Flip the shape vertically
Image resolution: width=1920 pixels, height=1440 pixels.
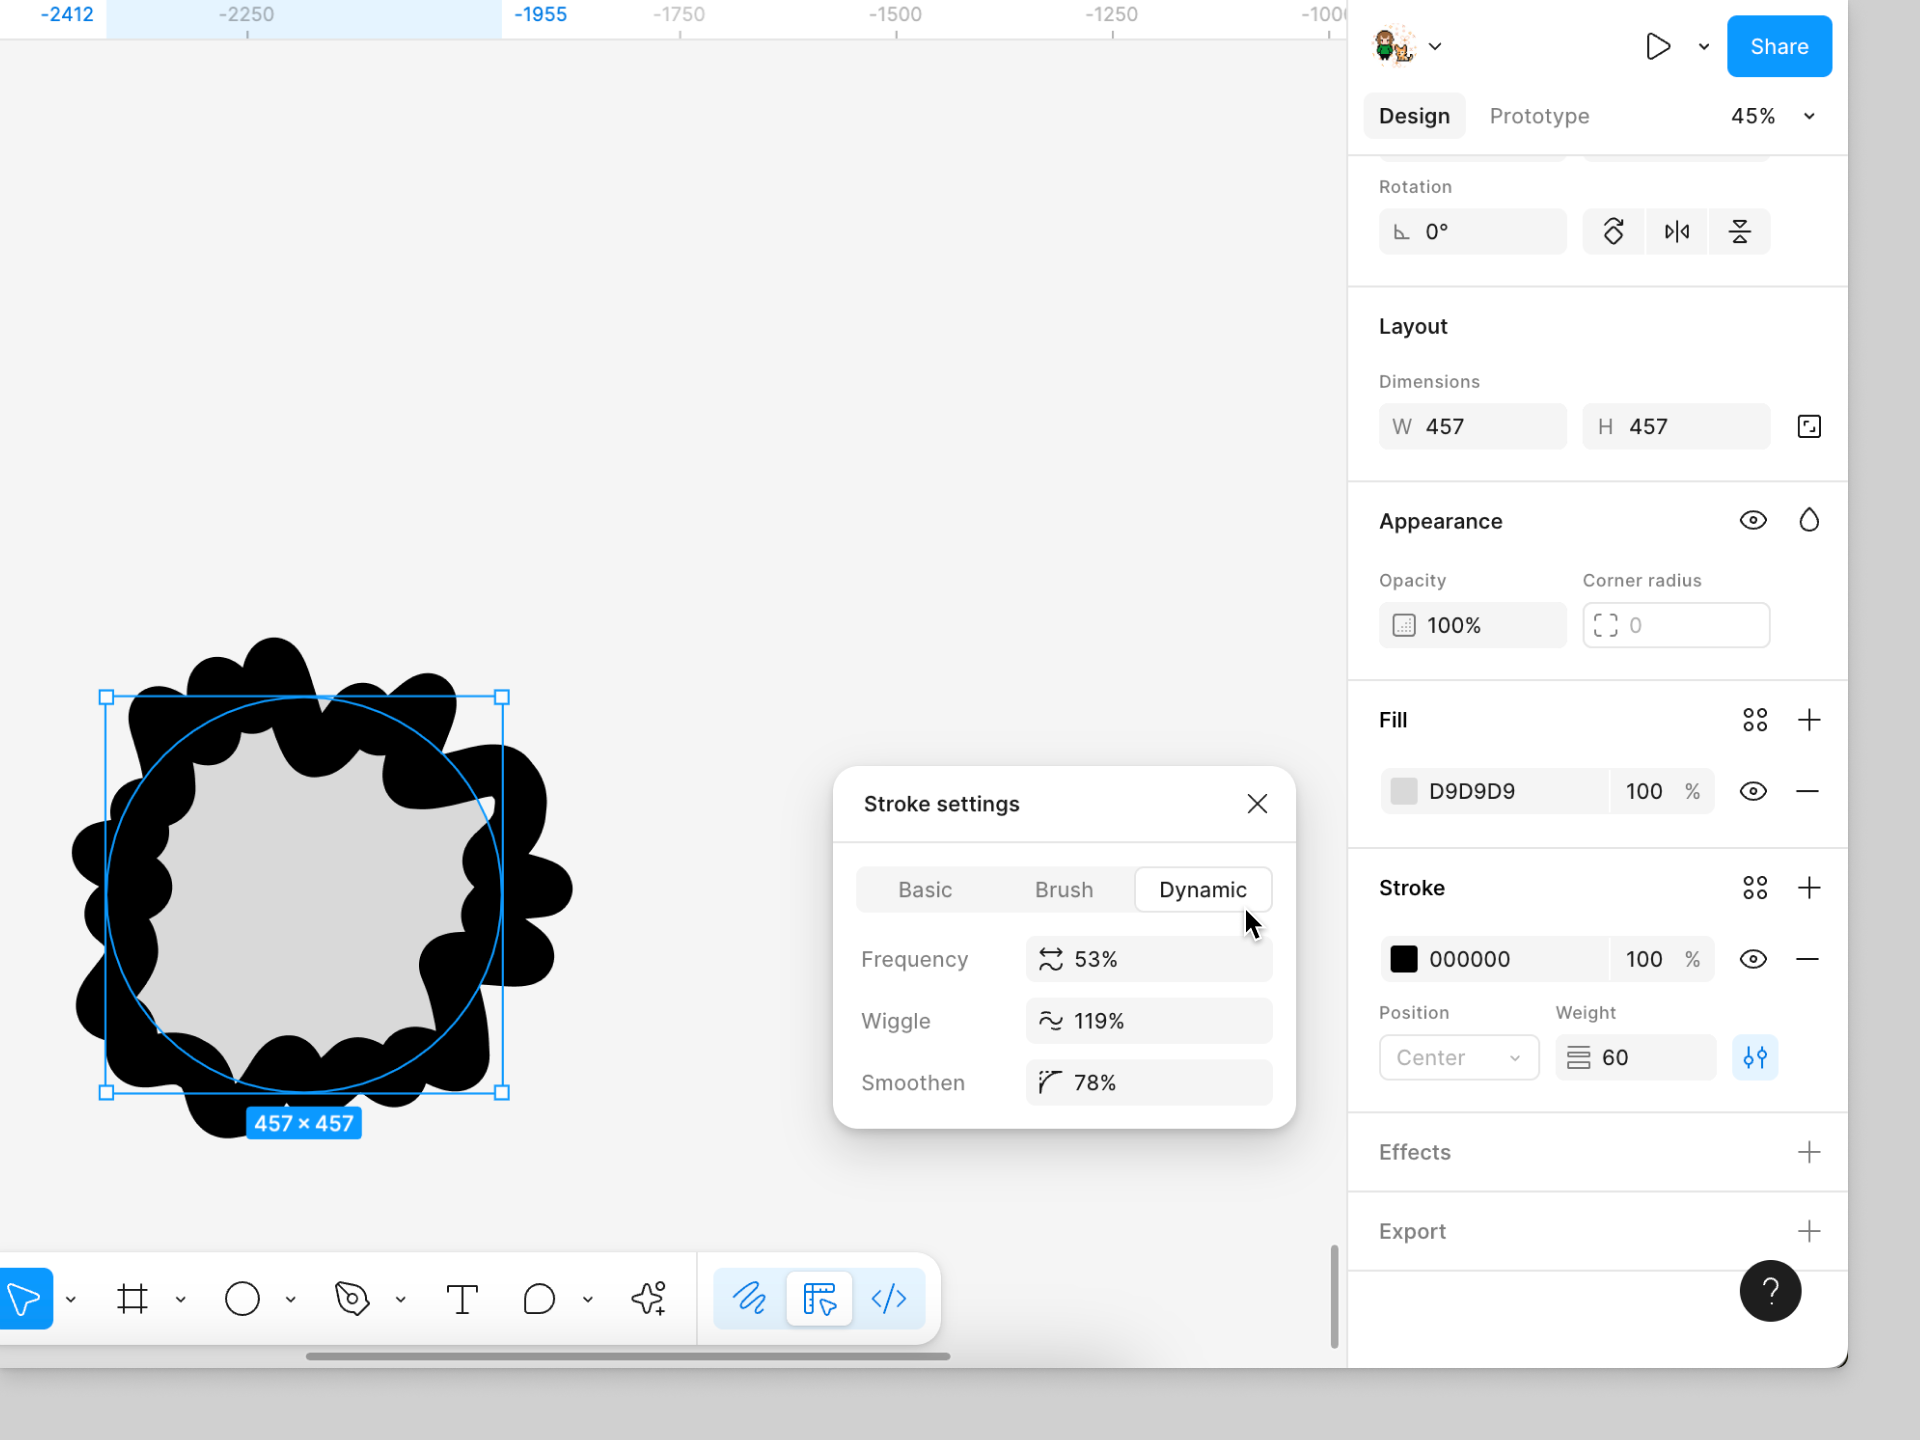(x=1740, y=232)
